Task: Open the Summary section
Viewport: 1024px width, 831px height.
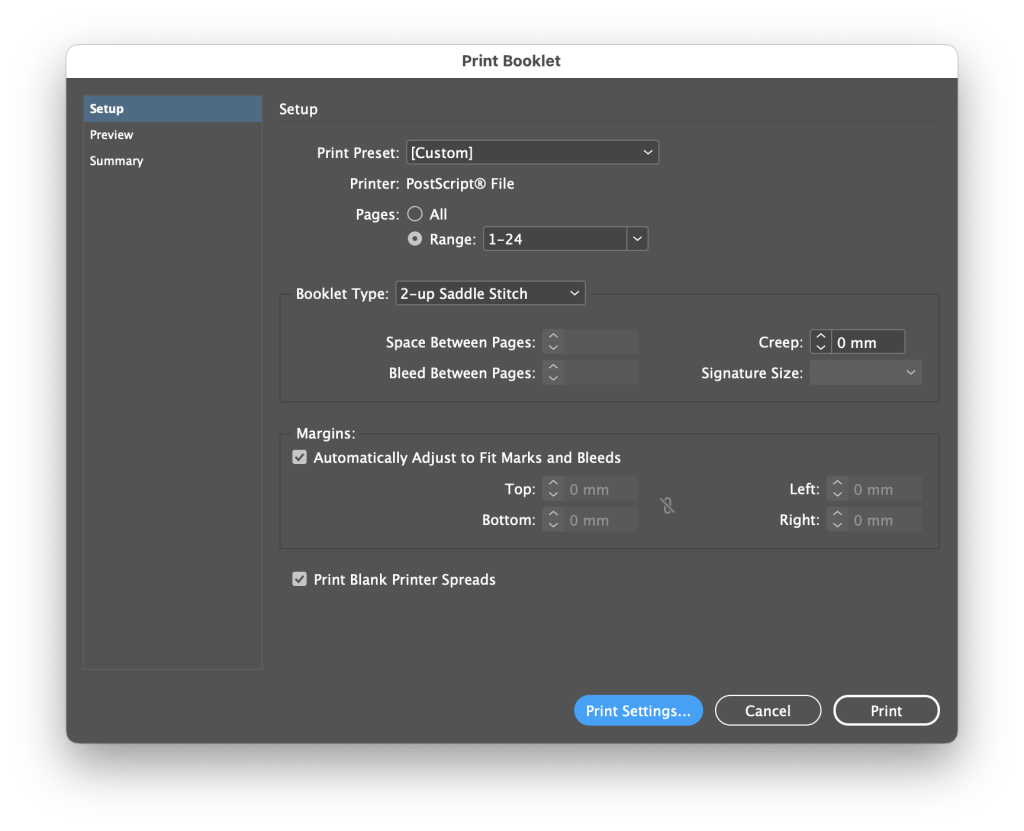Action: coord(116,161)
